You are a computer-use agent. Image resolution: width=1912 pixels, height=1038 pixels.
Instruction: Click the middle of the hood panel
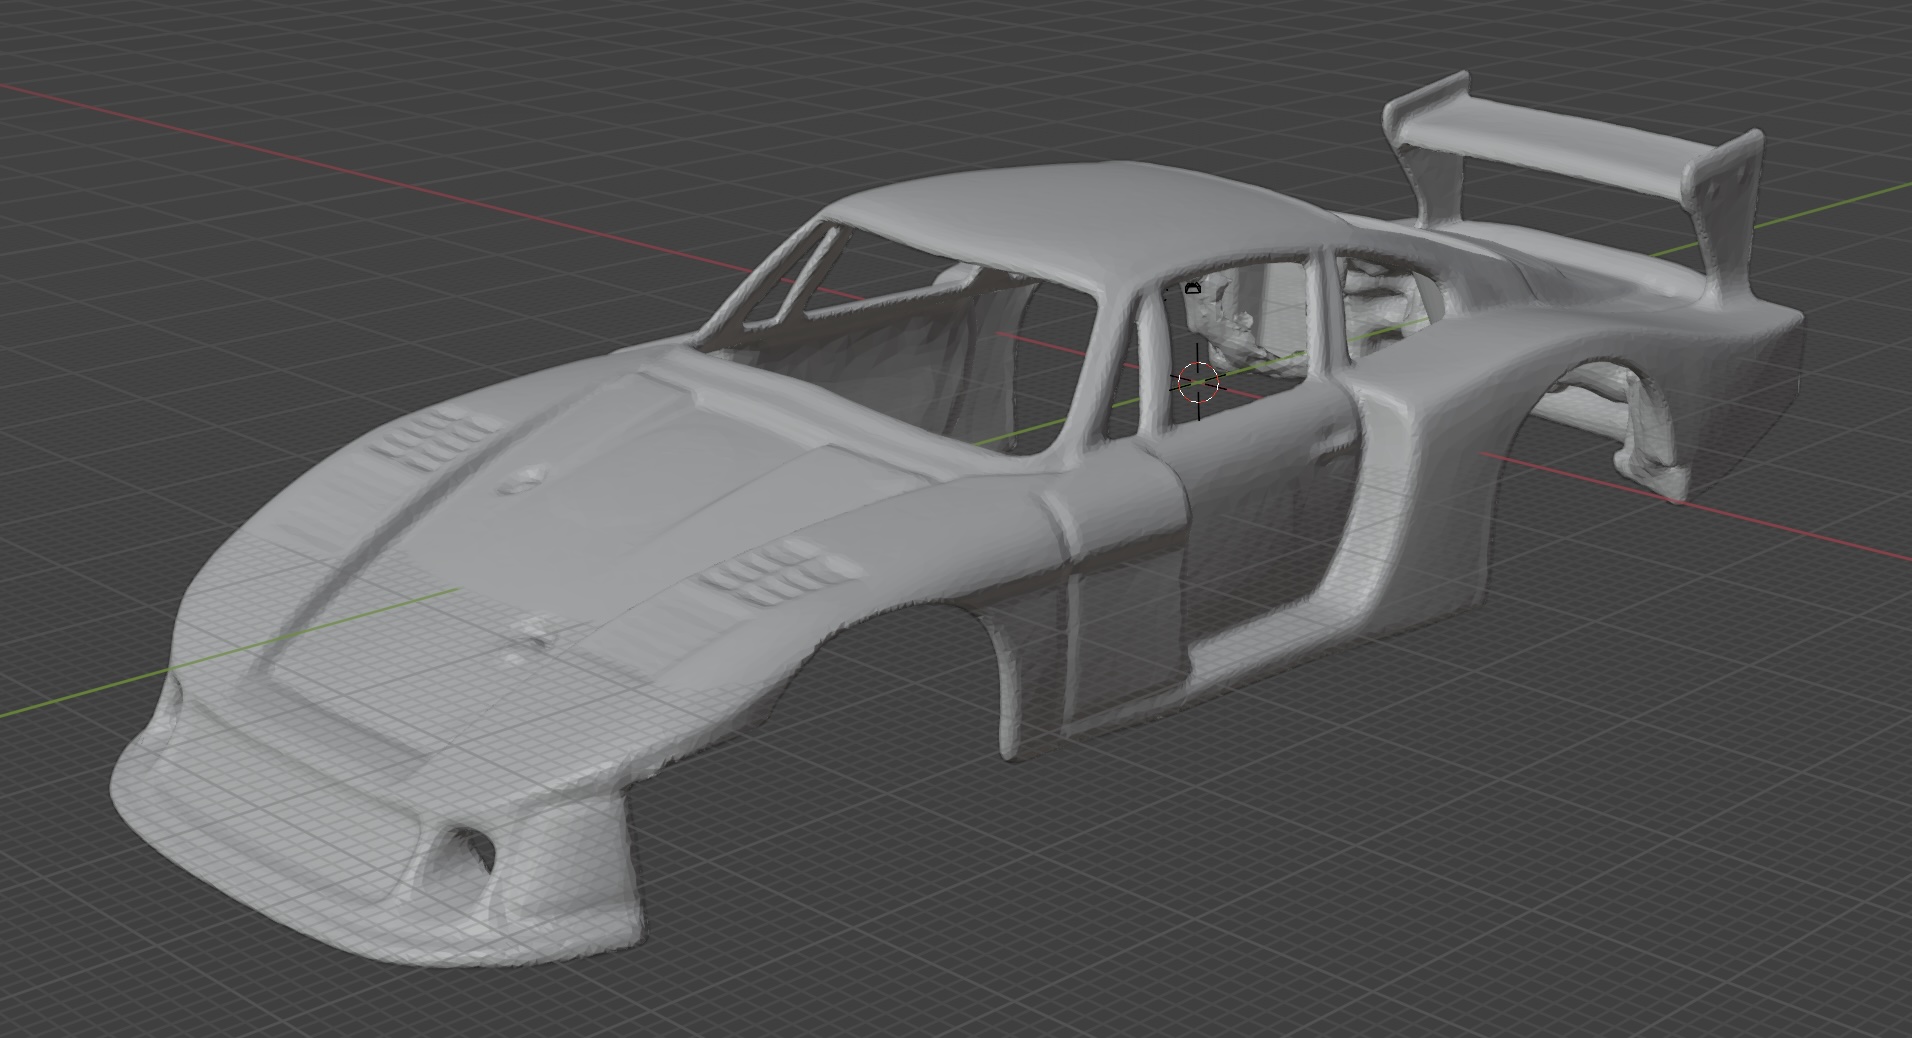point(640,470)
